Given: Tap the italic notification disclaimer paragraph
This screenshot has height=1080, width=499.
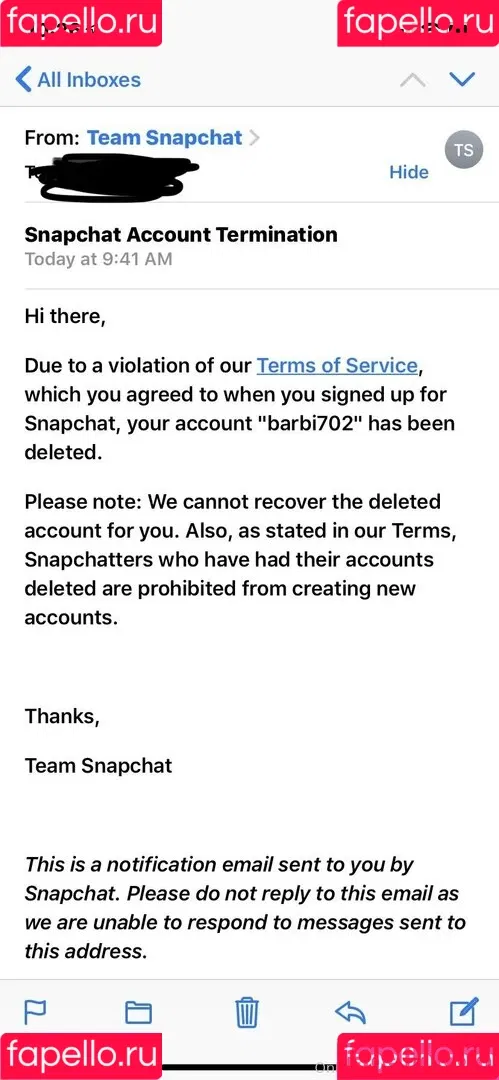Looking at the screenshot, I should 245,908.
